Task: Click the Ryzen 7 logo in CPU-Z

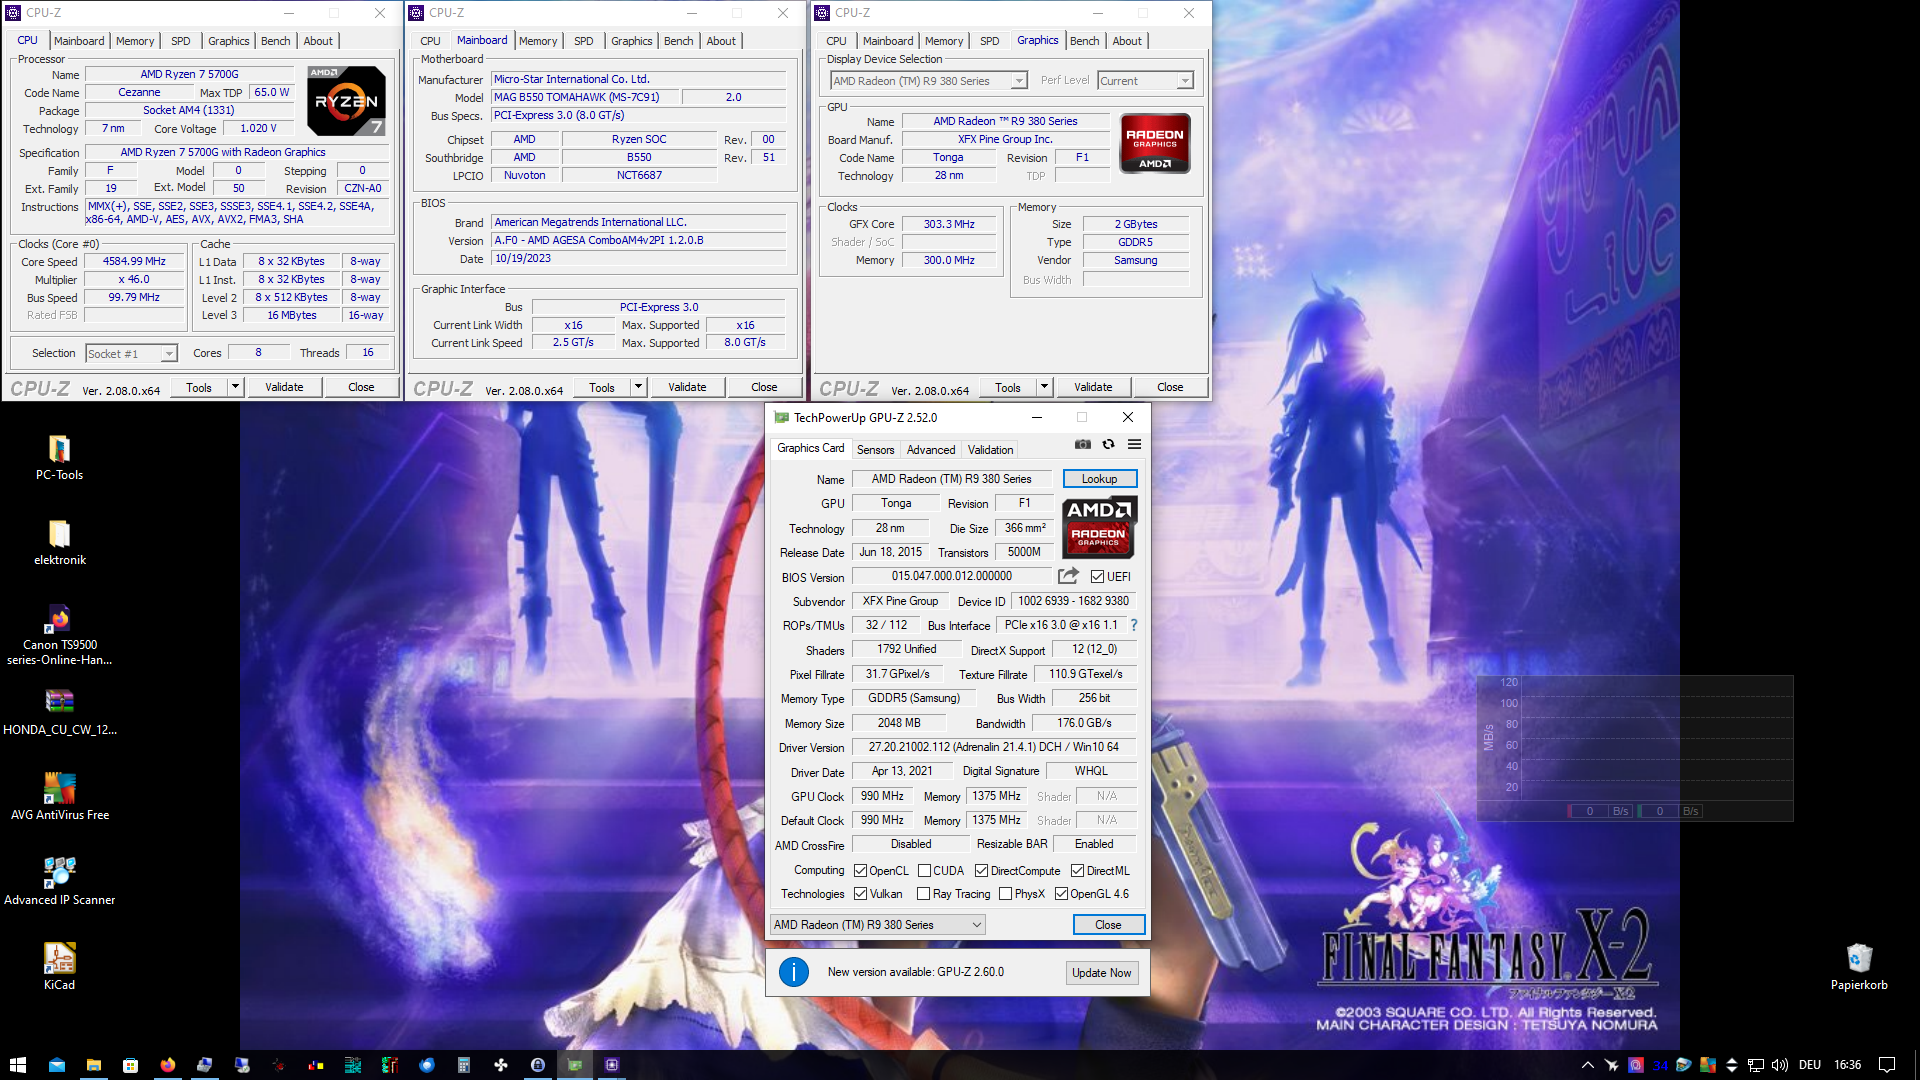Action: pyautogui.click(x=346, y=101)
